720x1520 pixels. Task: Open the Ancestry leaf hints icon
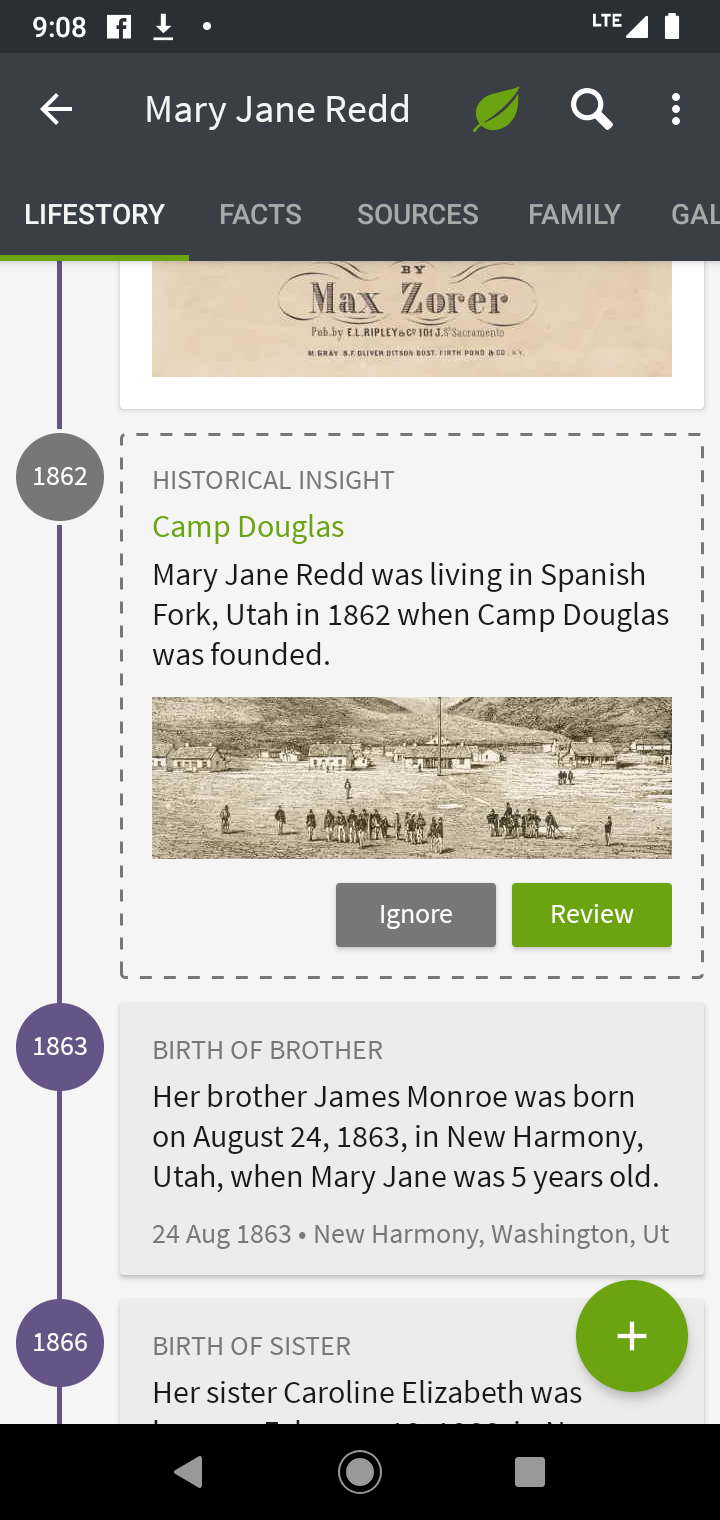pyautogui.click(x=497, y=109)
